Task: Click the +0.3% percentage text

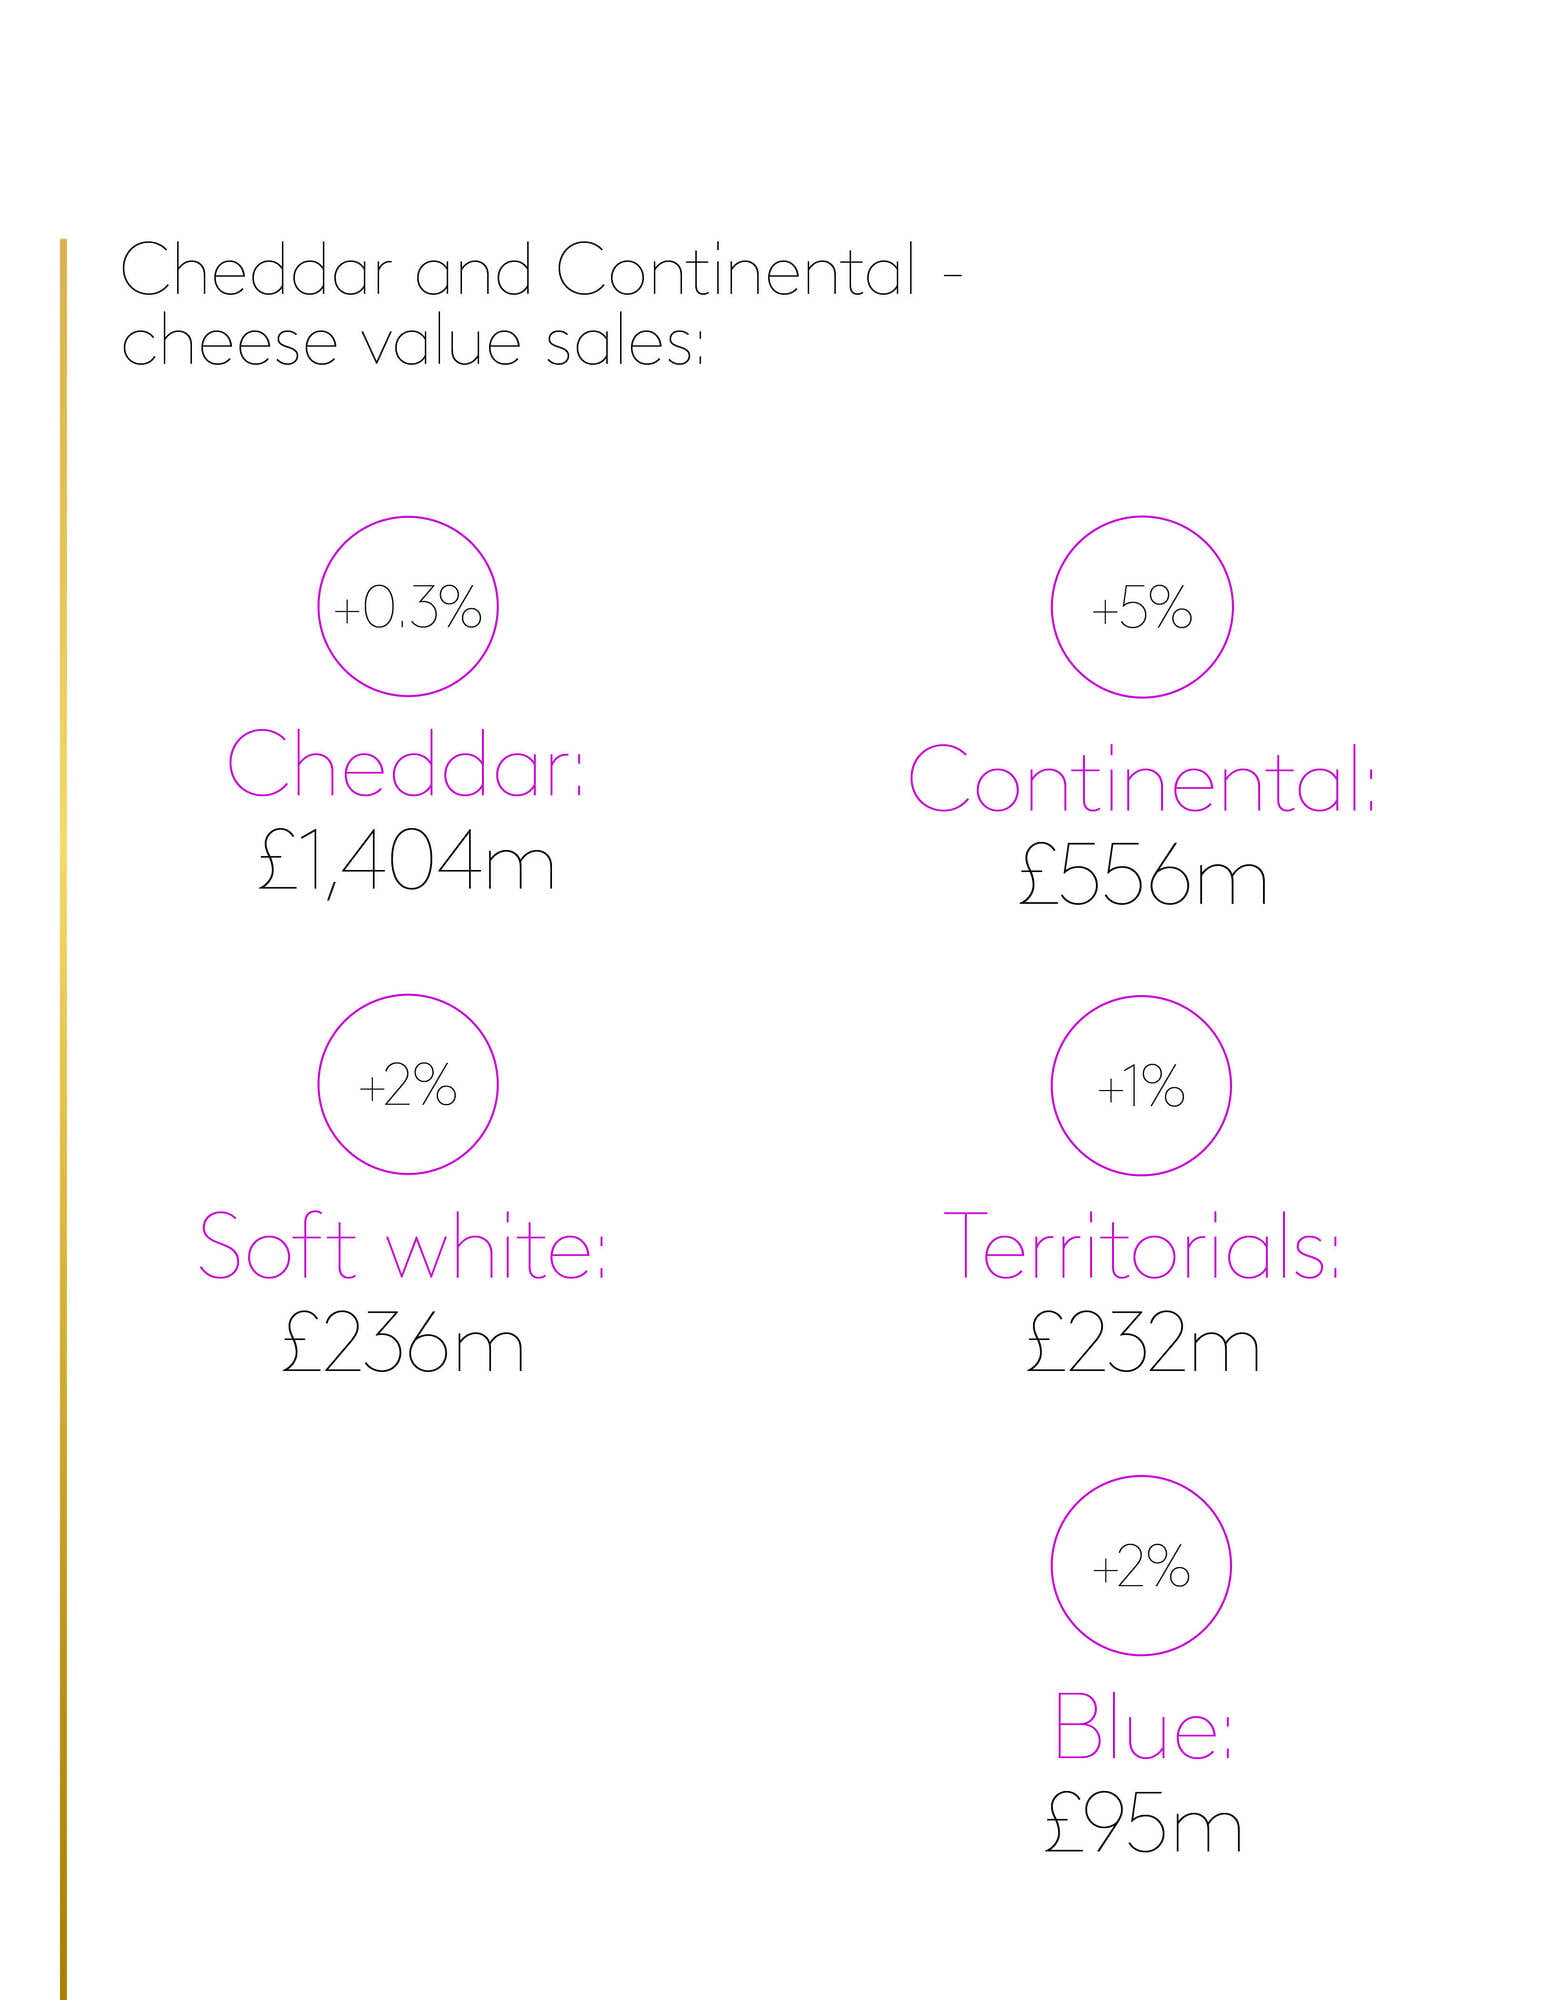Action: 408,607
